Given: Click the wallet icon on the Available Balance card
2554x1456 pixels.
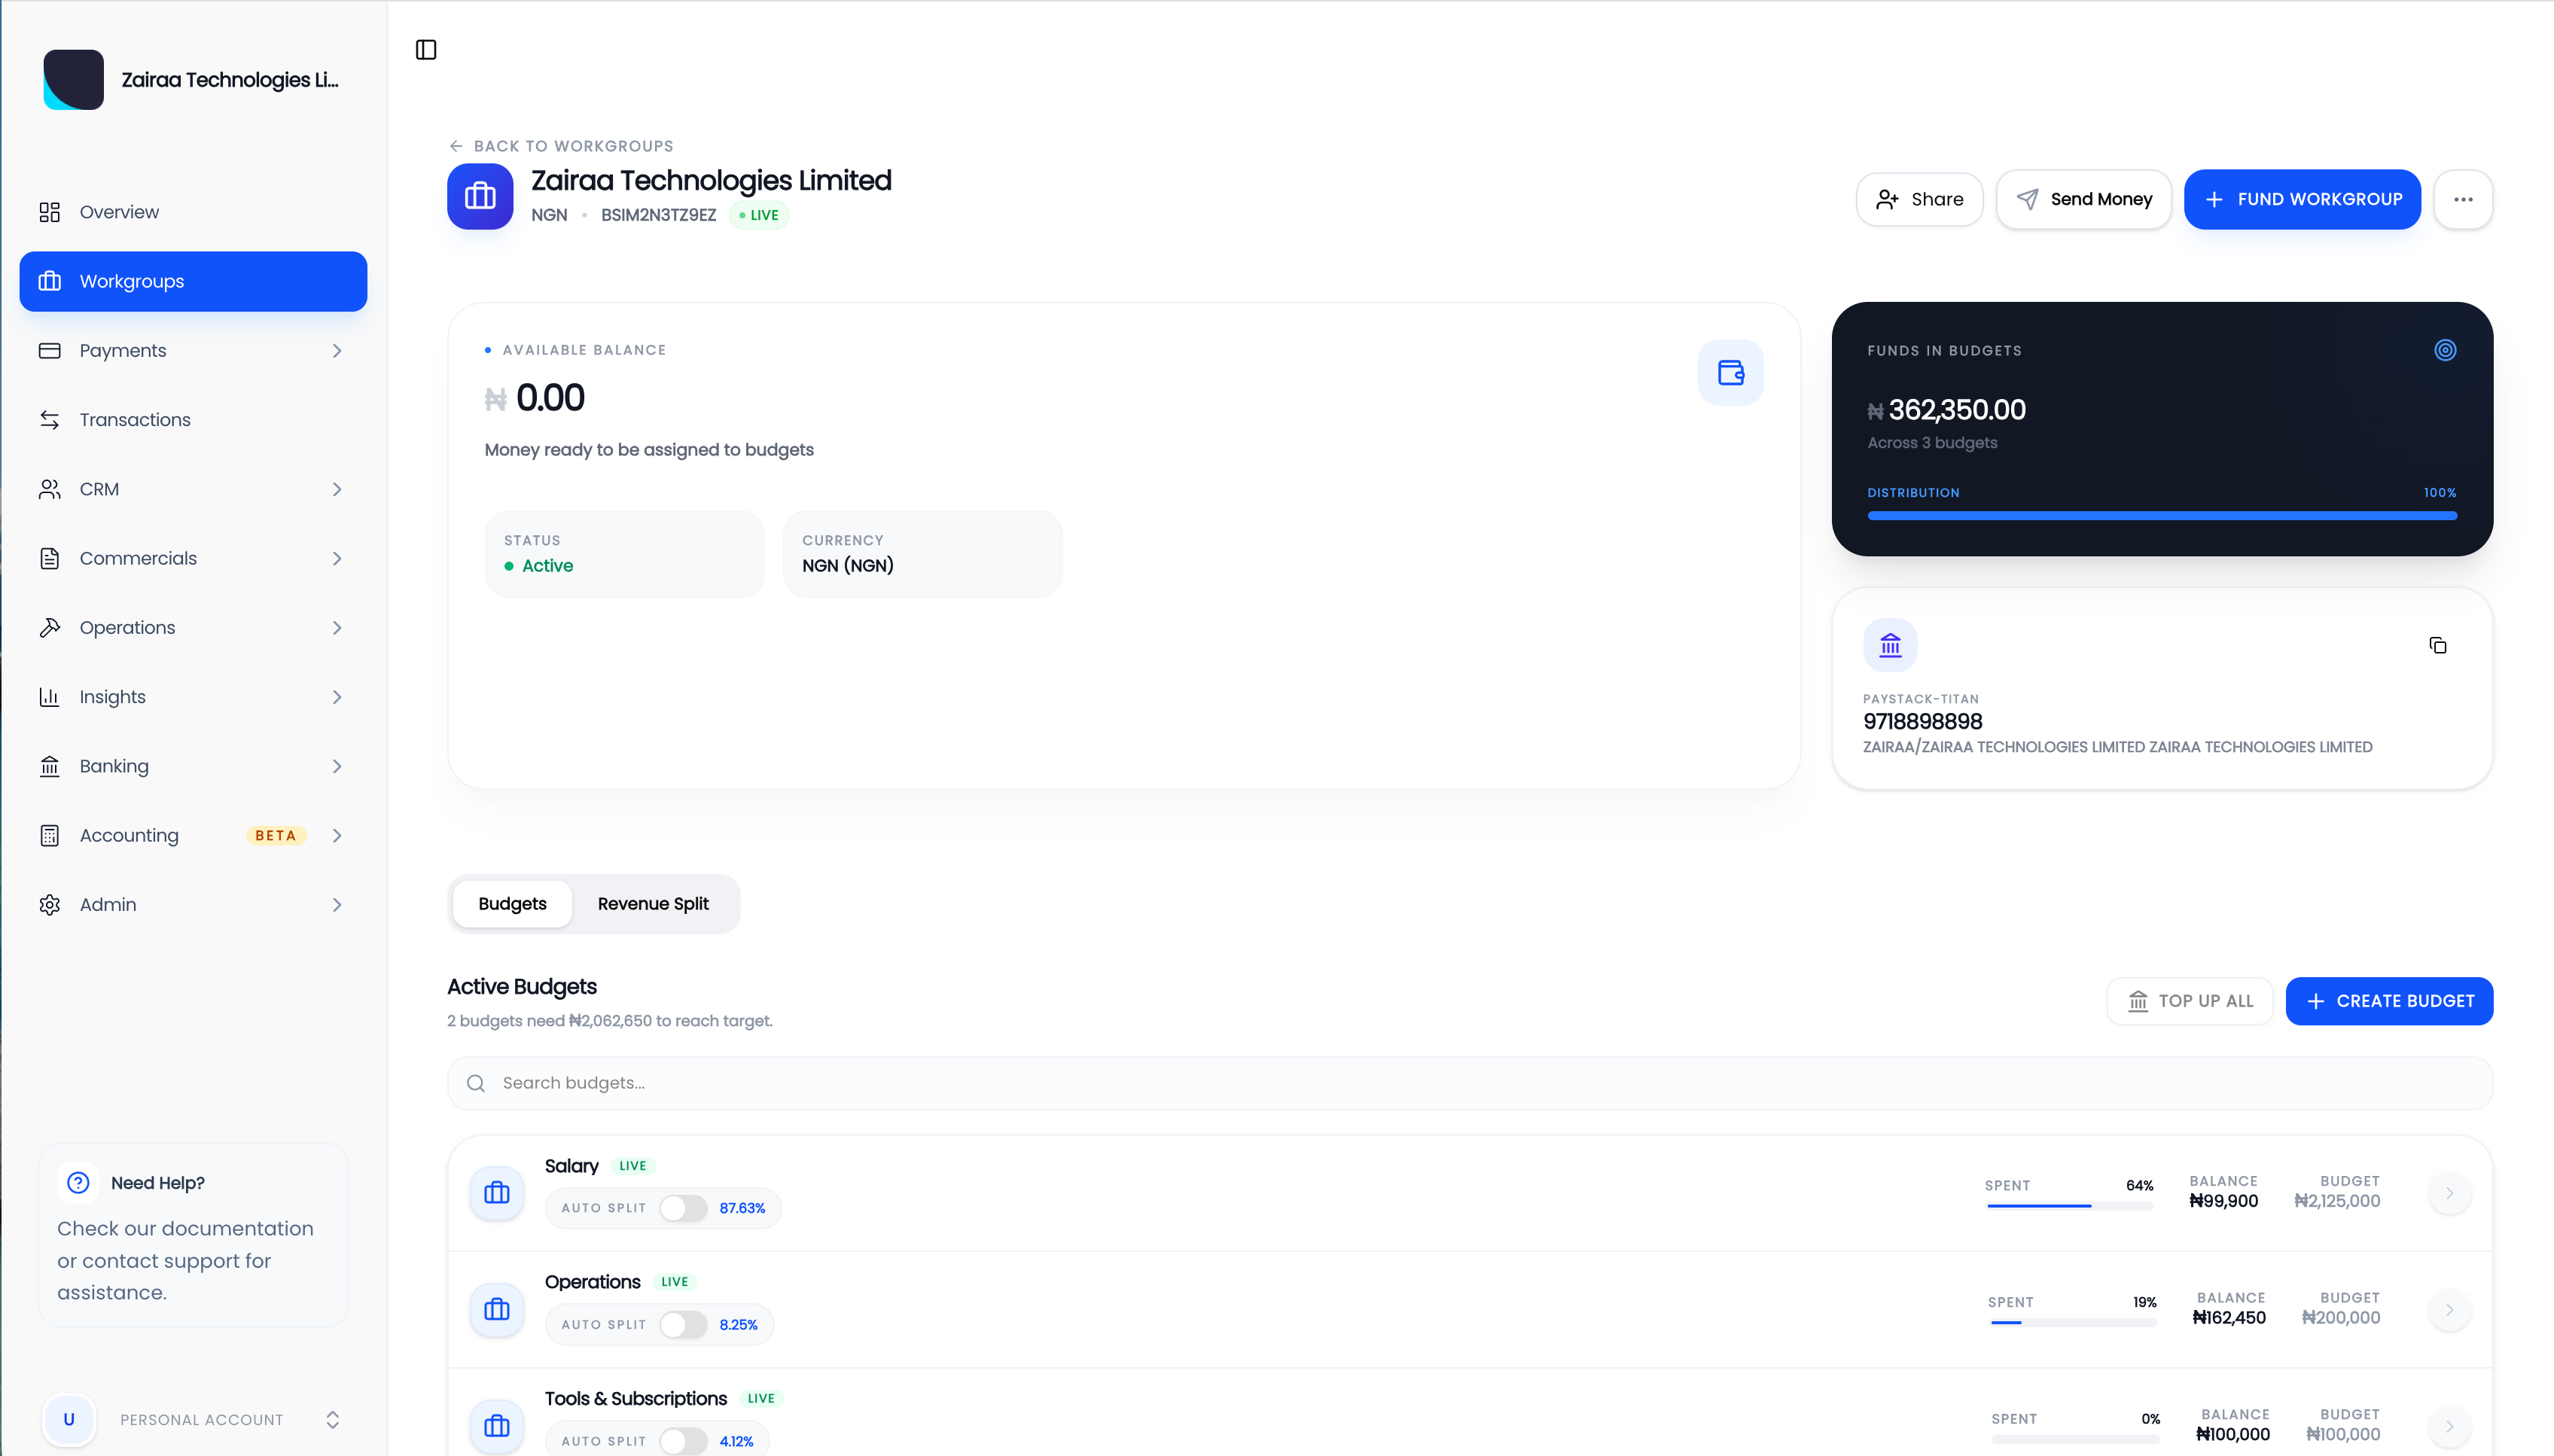Looking at the screenshot, I should 1730,372.
